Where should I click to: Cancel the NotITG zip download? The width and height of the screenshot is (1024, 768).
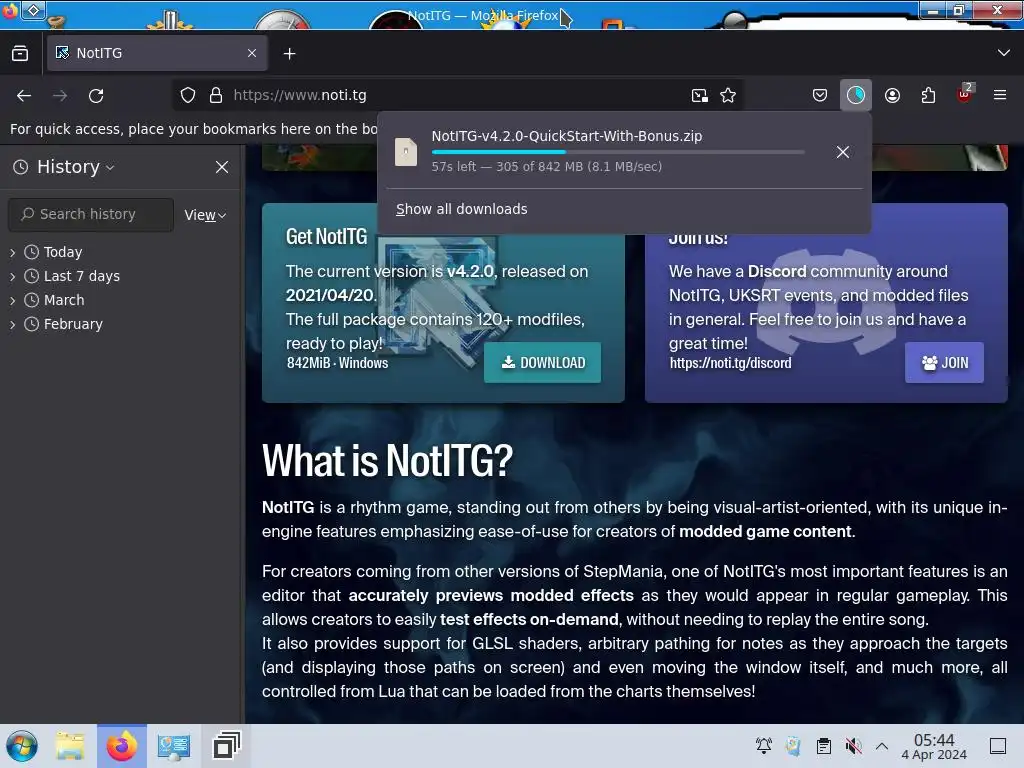point(843,152)
